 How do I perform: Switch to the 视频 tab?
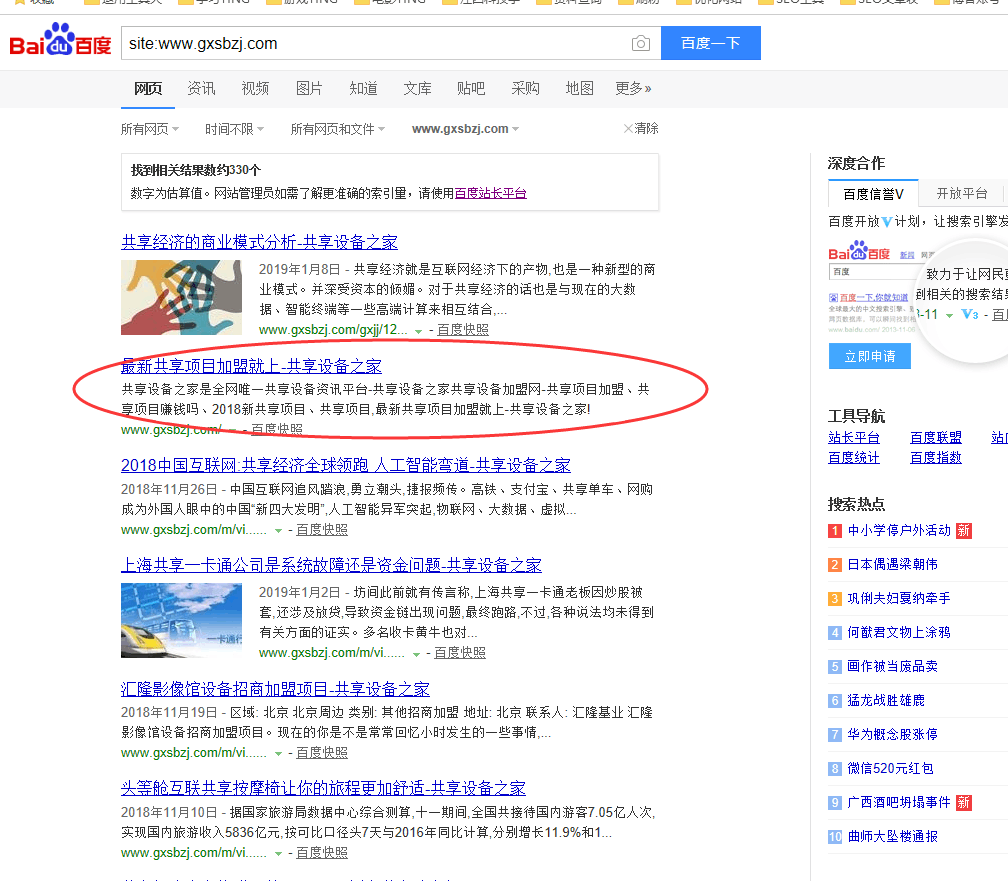click(x=255, y=88)
